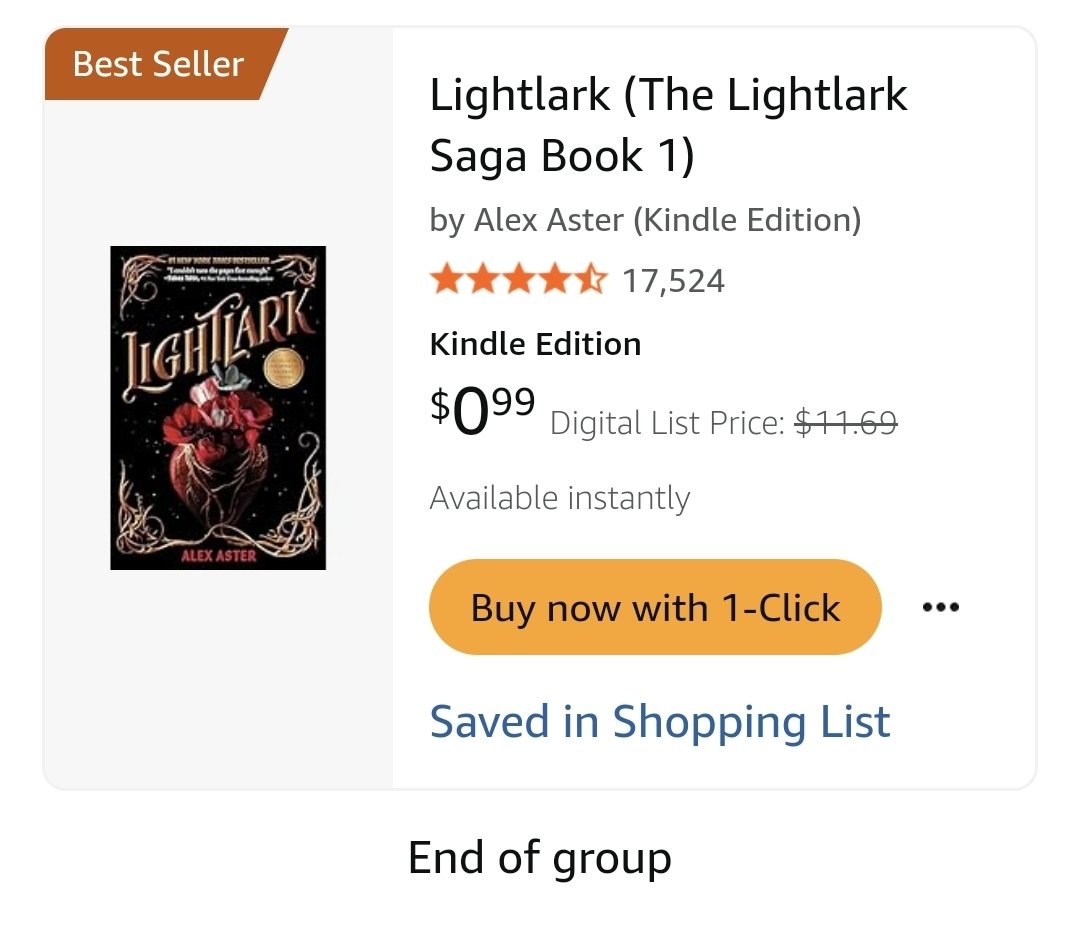Image resolution: width=1080 pixels, height=931 pixels.
Task: Click the LIGHTLARK lettering on the cover image
Action: [217, 344]
